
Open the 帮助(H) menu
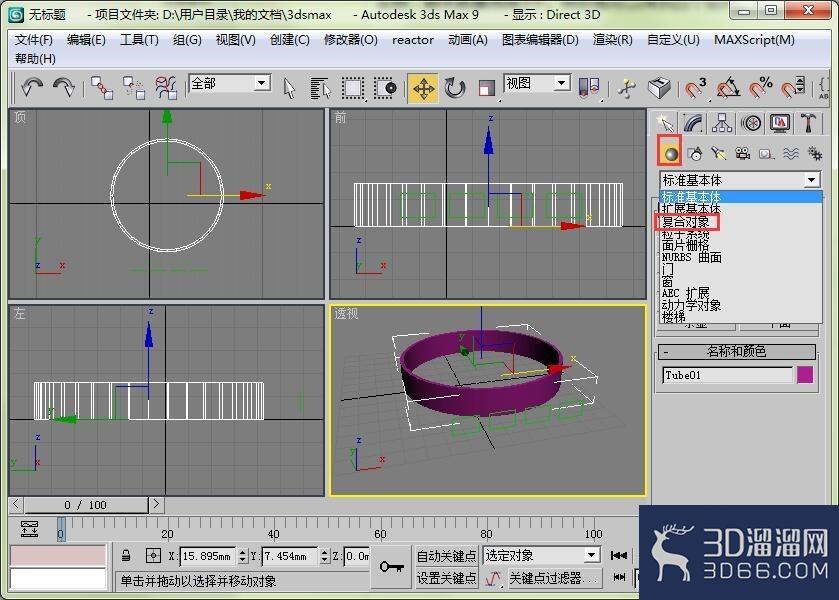pyautogui.click(x=35, y=58)
